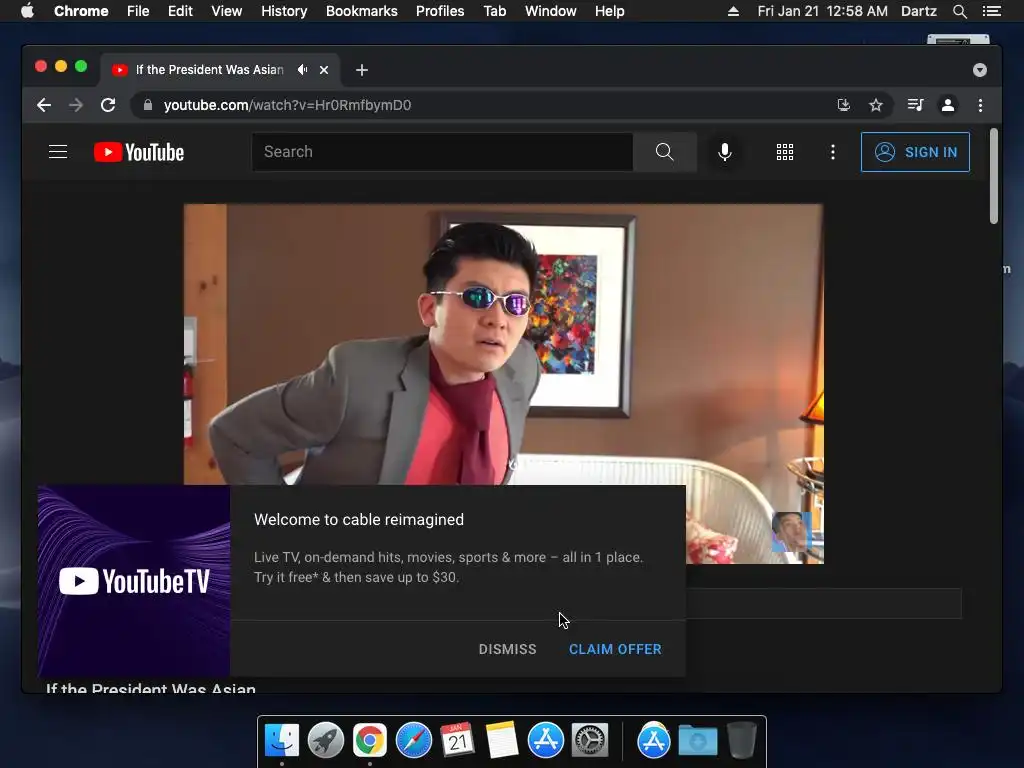The height and width of the screenshot is (768, 1024).
Task: Open Chrome media controls icon
Action: 916,105
